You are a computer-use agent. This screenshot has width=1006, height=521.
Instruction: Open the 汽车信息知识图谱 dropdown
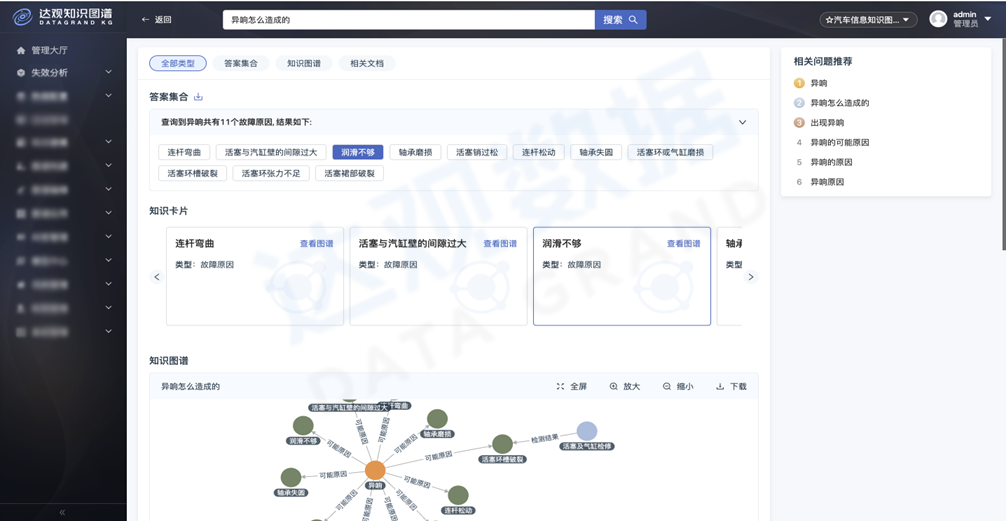pos(868,20)
